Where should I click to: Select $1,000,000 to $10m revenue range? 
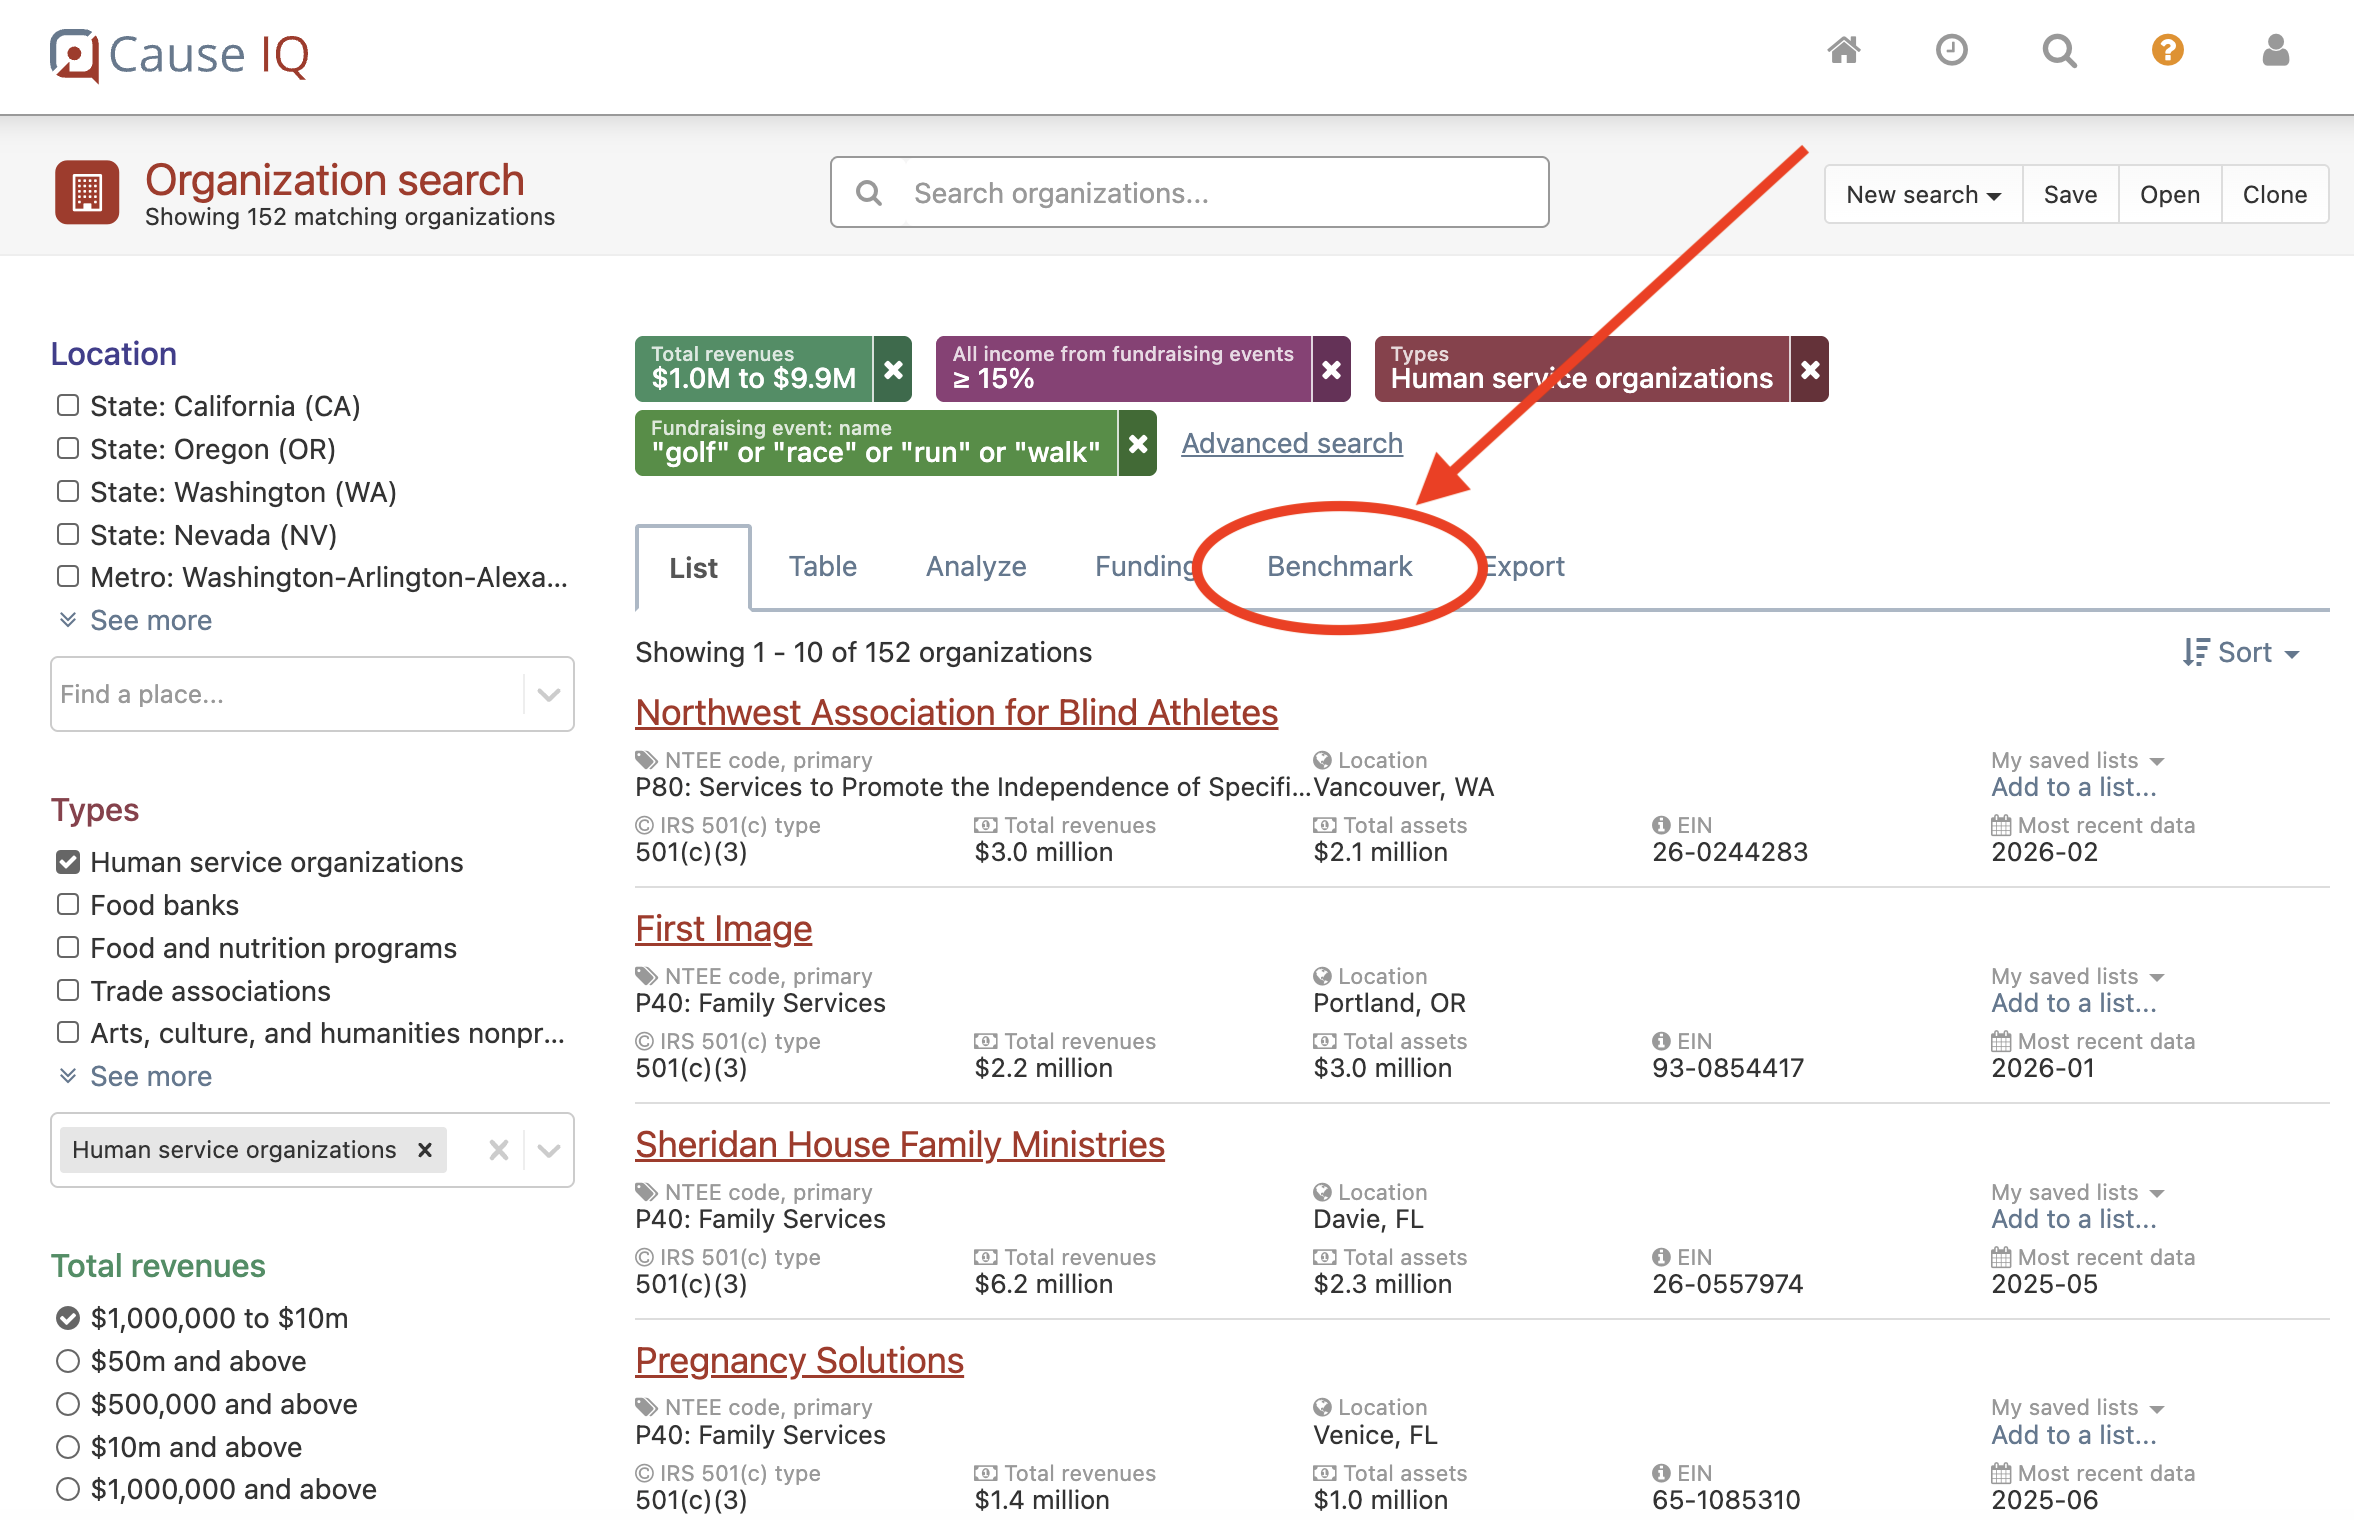click(68, 1318)
